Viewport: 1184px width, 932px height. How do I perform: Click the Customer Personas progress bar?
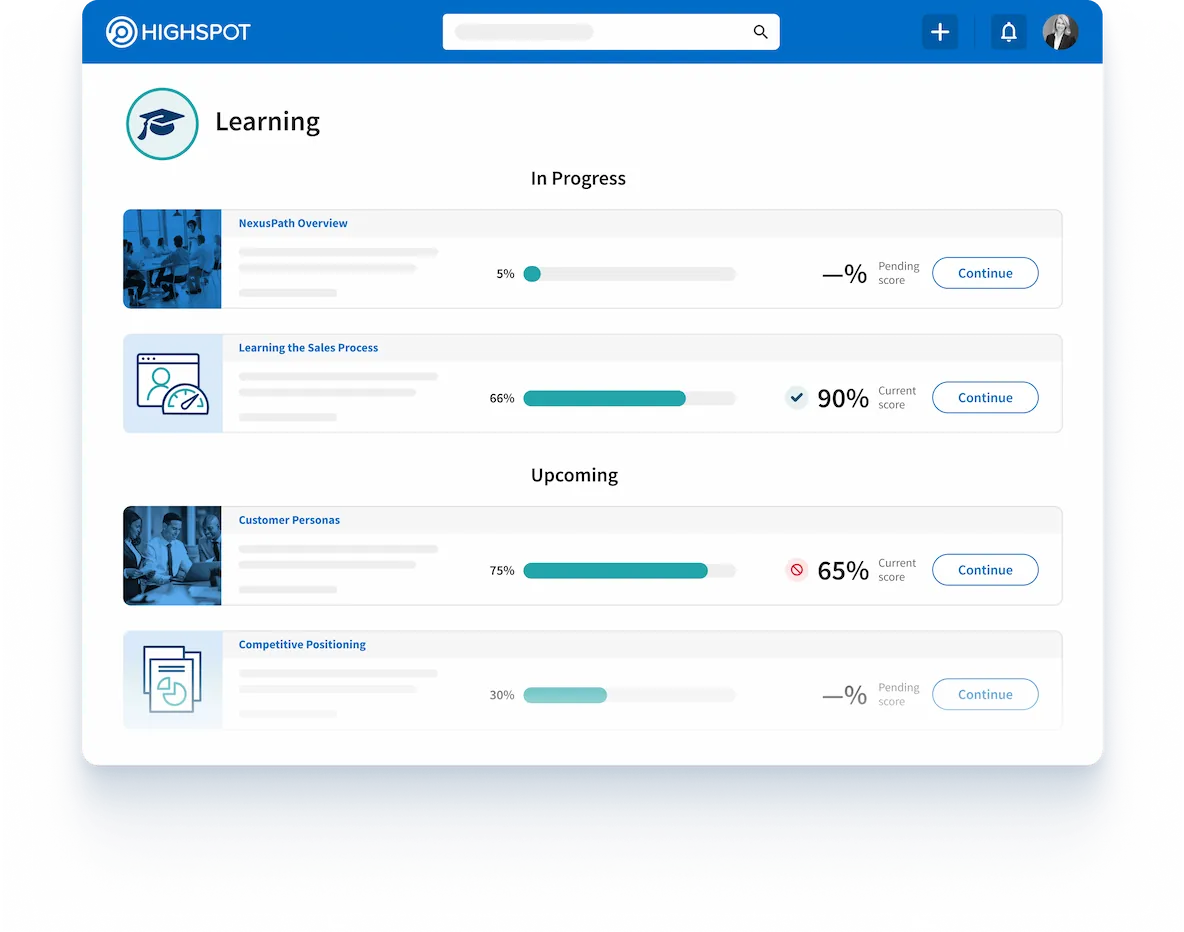[629, 570]
